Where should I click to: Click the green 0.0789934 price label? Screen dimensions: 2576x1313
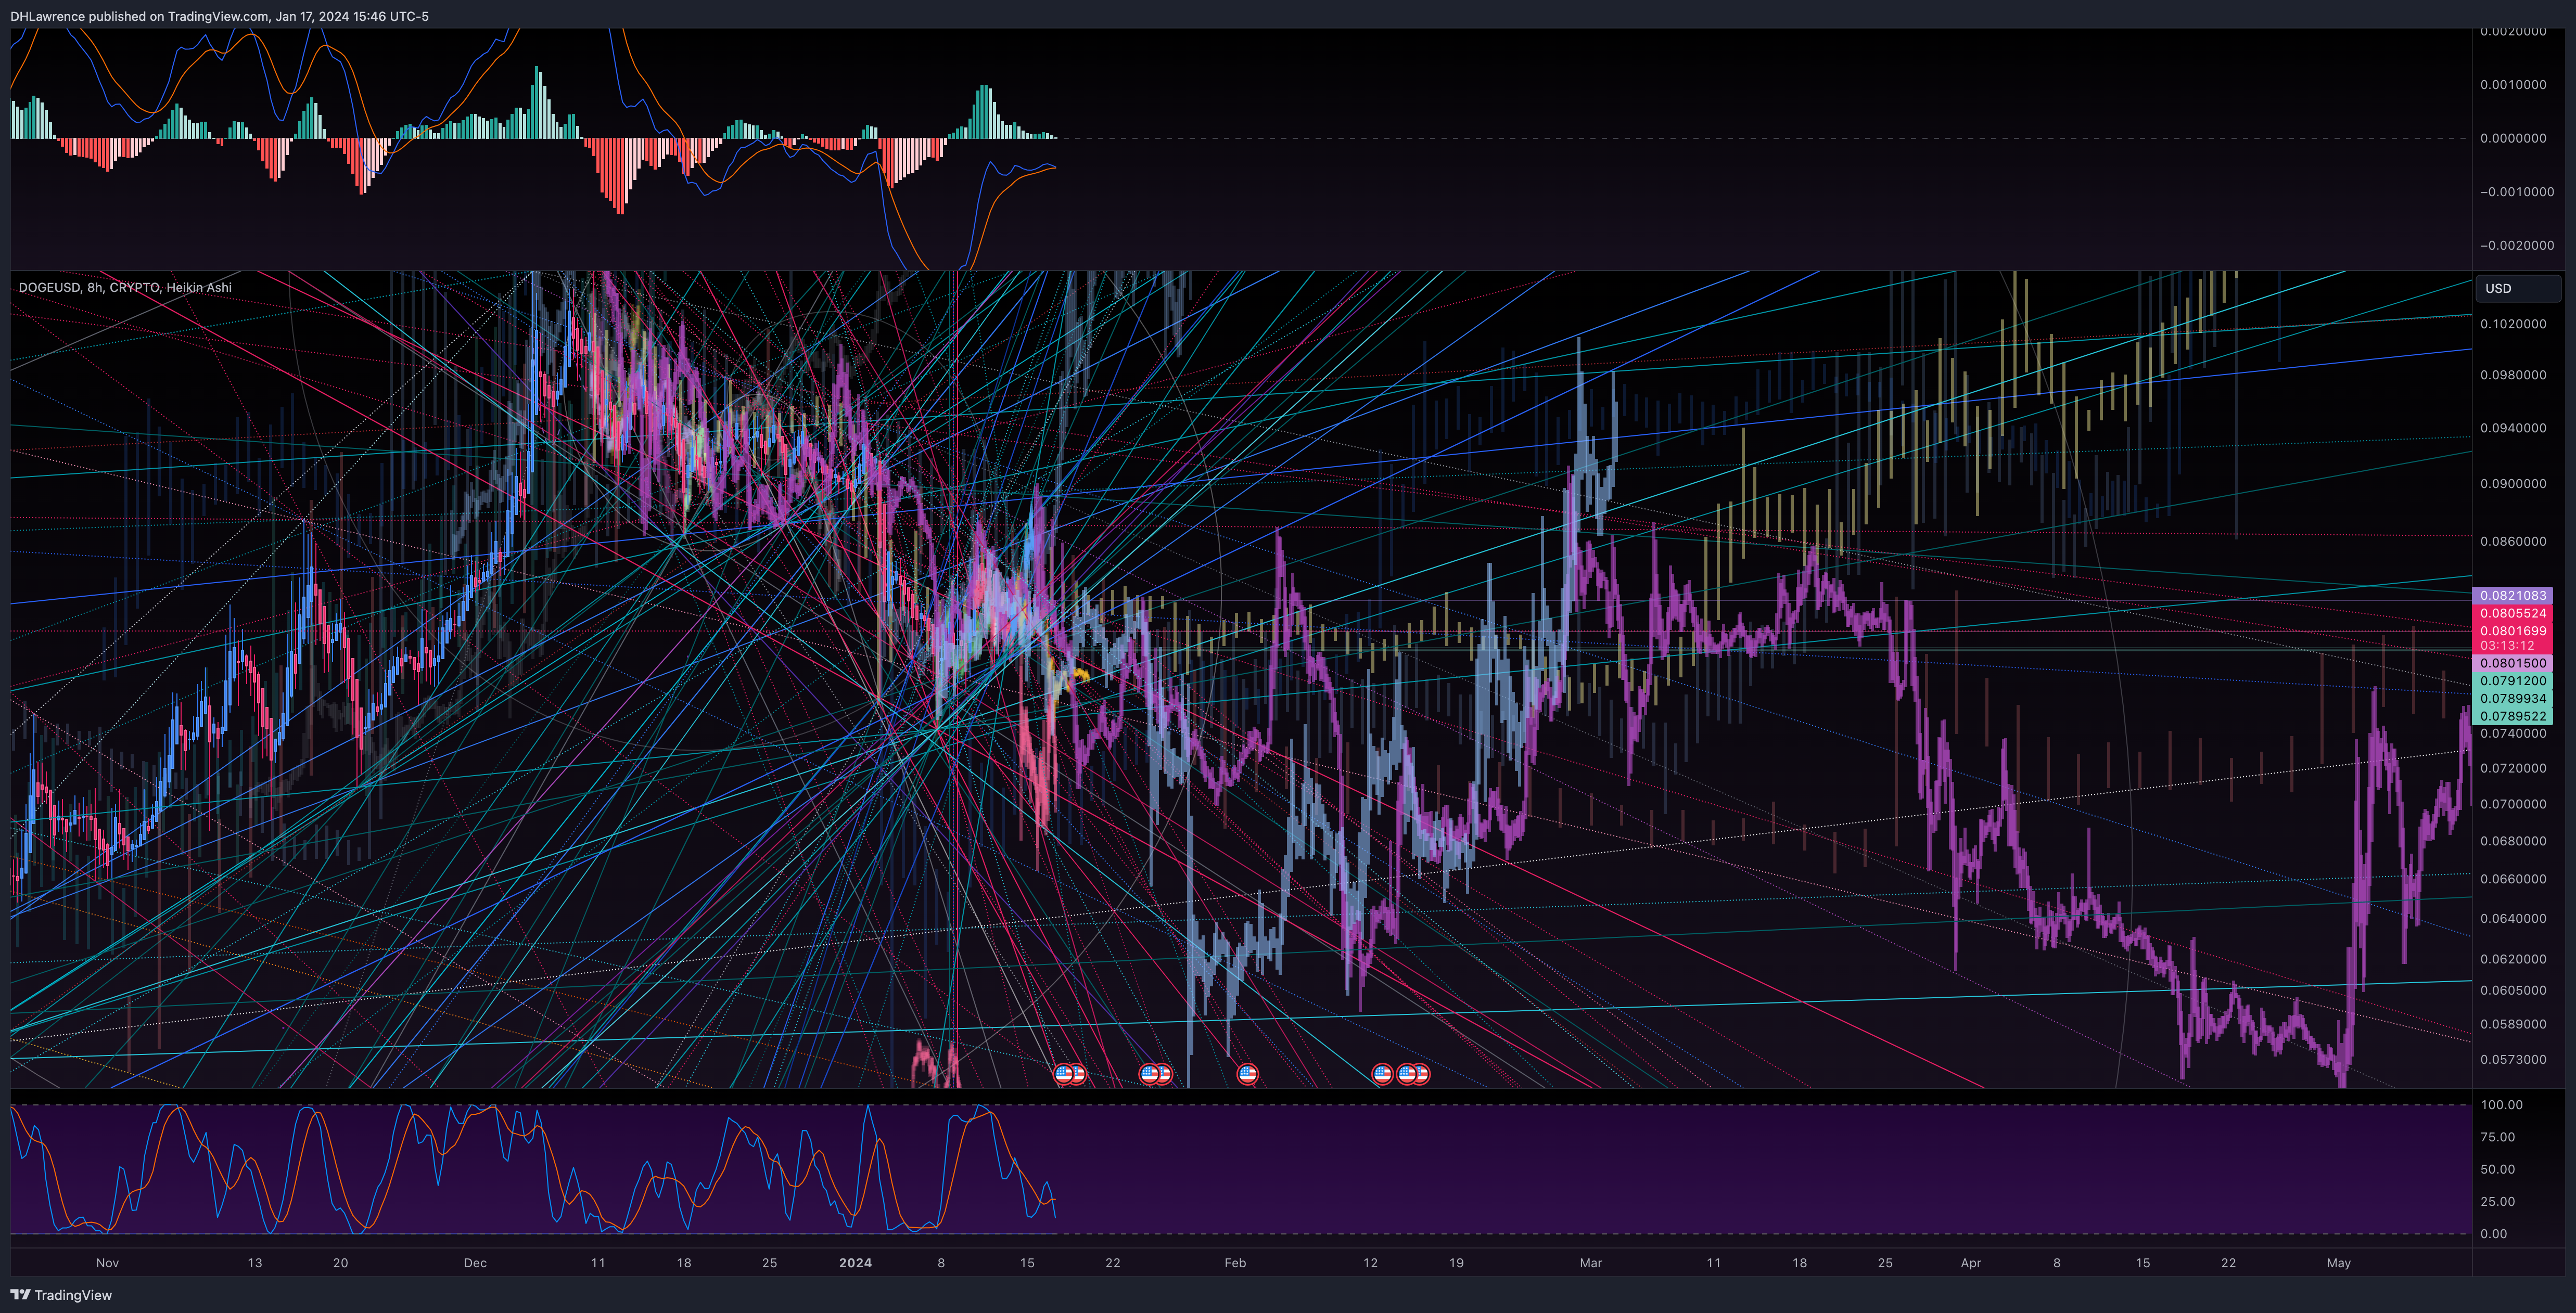click(2512, 699)
